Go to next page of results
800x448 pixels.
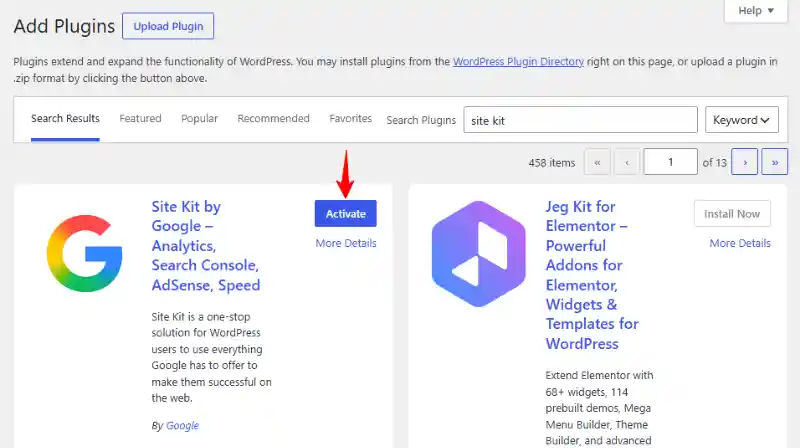(x=744, y=162)
